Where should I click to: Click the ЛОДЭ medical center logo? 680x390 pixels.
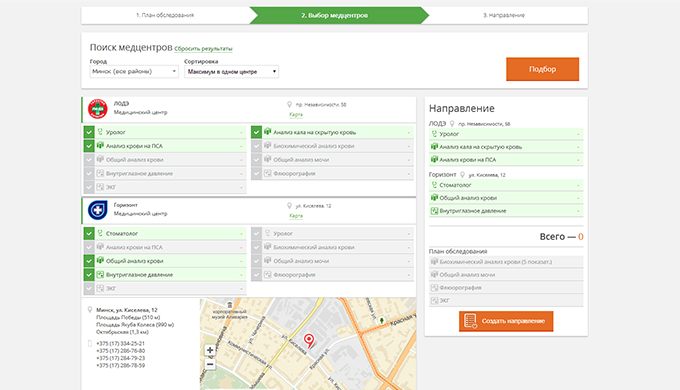pyautogui.click(x=98, y=108)
